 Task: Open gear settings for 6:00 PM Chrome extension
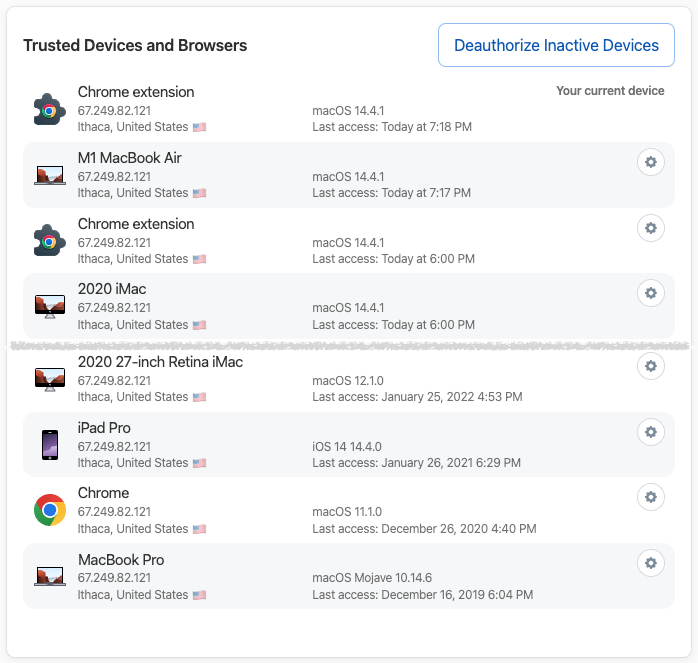(x=650, y=228)
